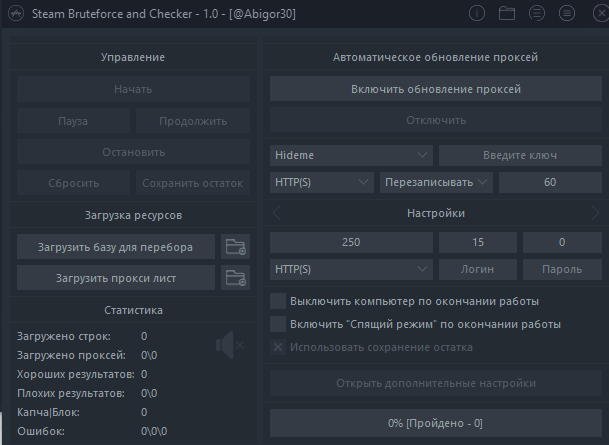Click the Начать button
The image size is (609, 445).
(133, 89)
